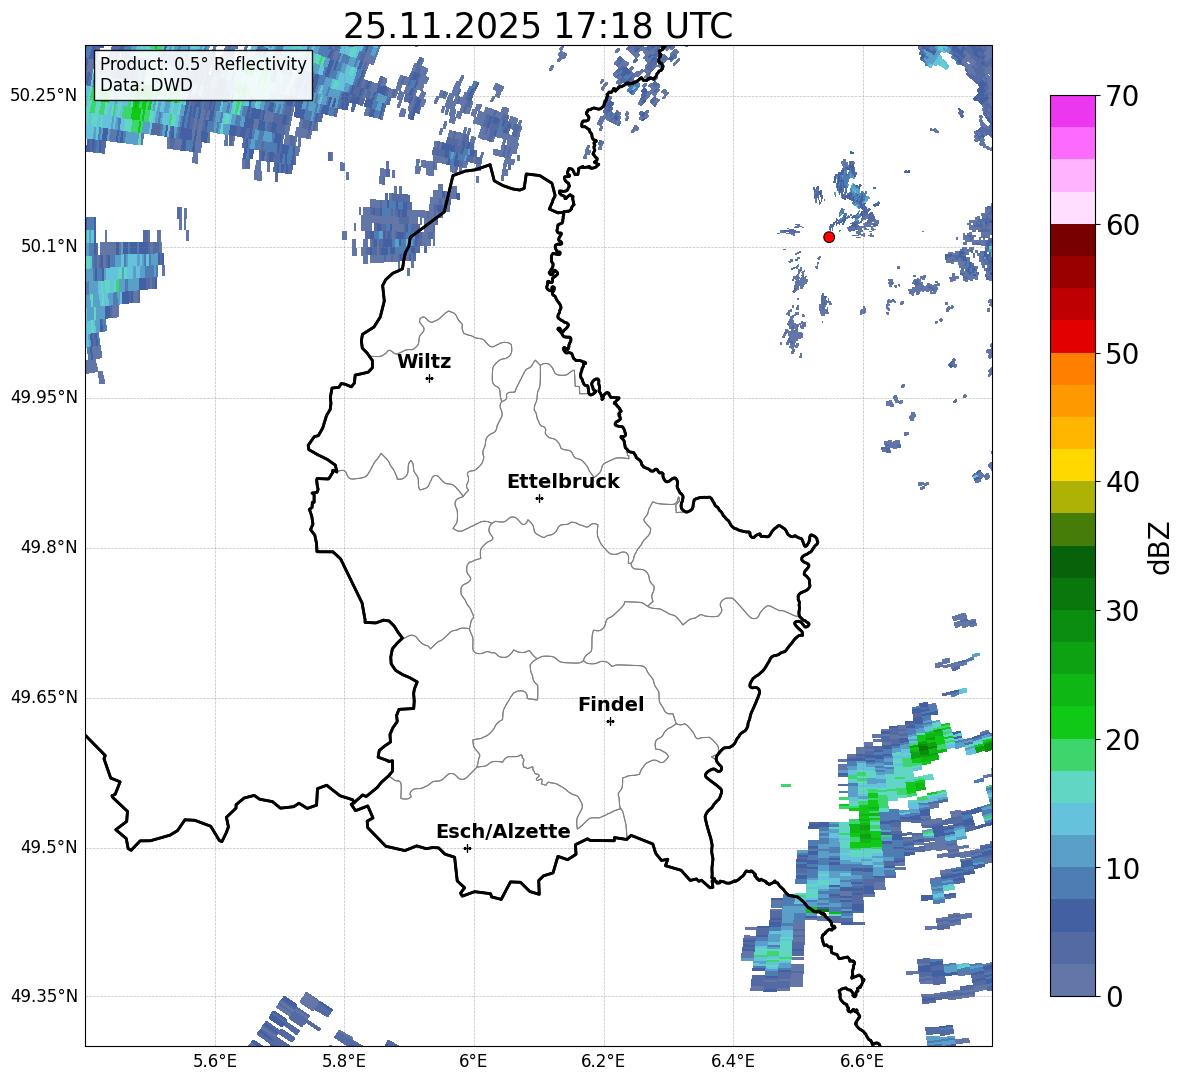Click the dark maroon swatch below 60

click(1072, 240)
